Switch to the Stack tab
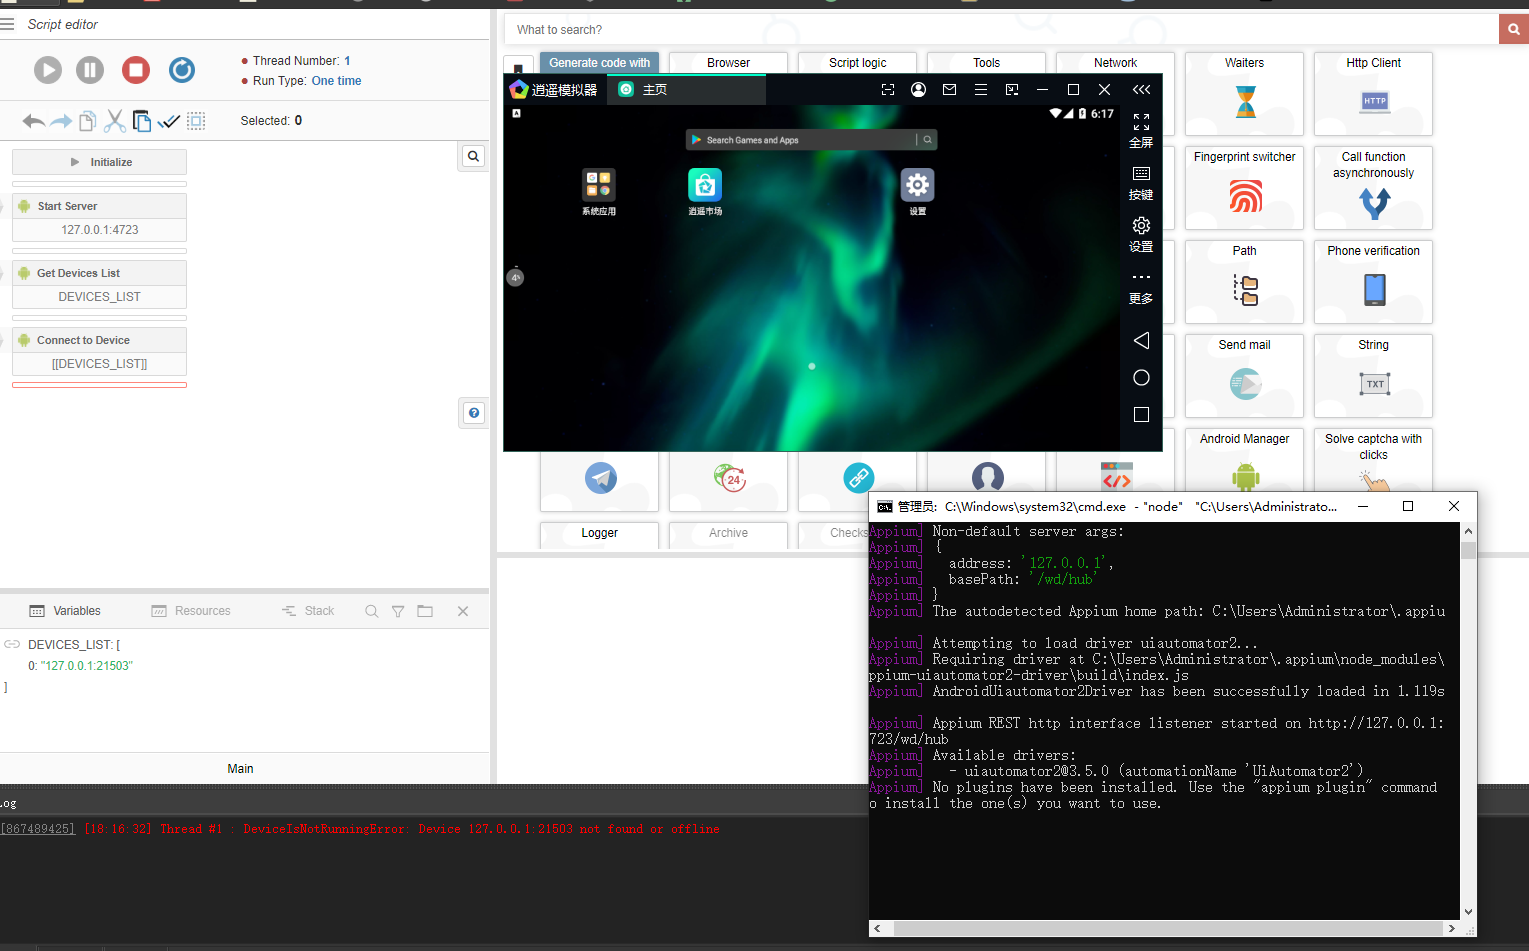The image size is (1529, 951). click(308, 611)
